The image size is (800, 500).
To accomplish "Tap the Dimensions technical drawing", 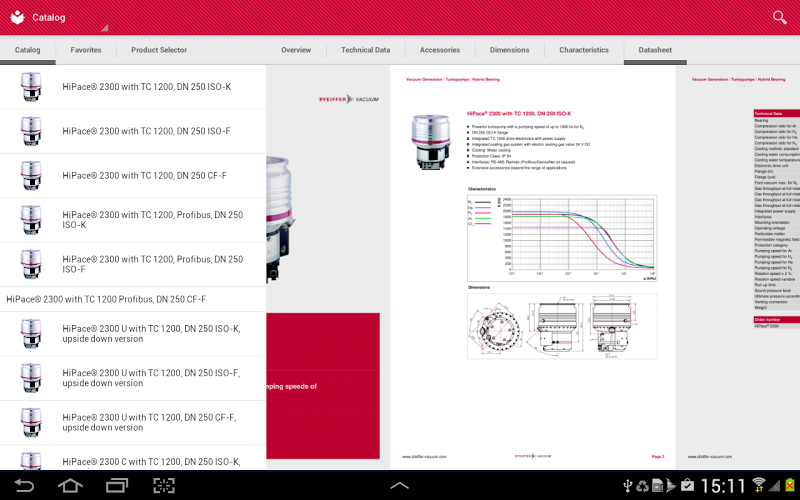I will point(562,326).
